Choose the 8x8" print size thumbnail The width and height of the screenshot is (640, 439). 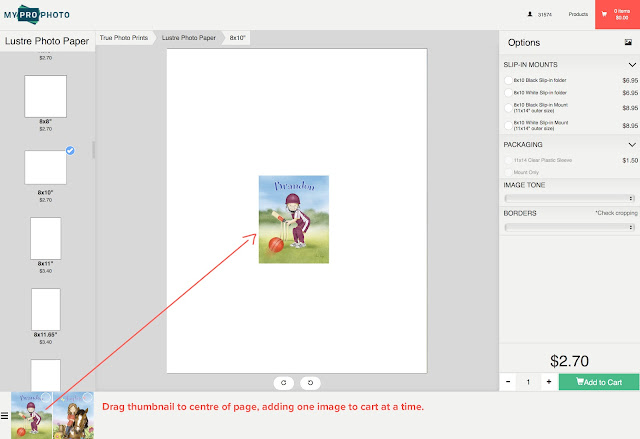click(45, 96)
